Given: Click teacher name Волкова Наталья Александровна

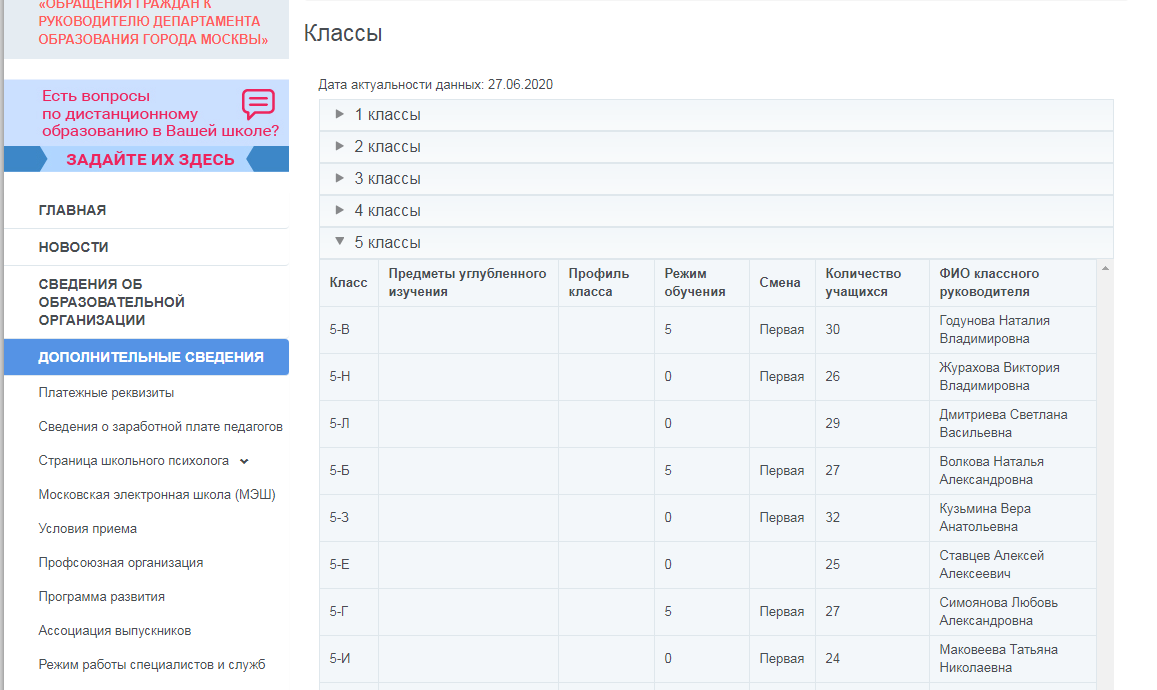Looking at the screenshot, I should (991, 471).
